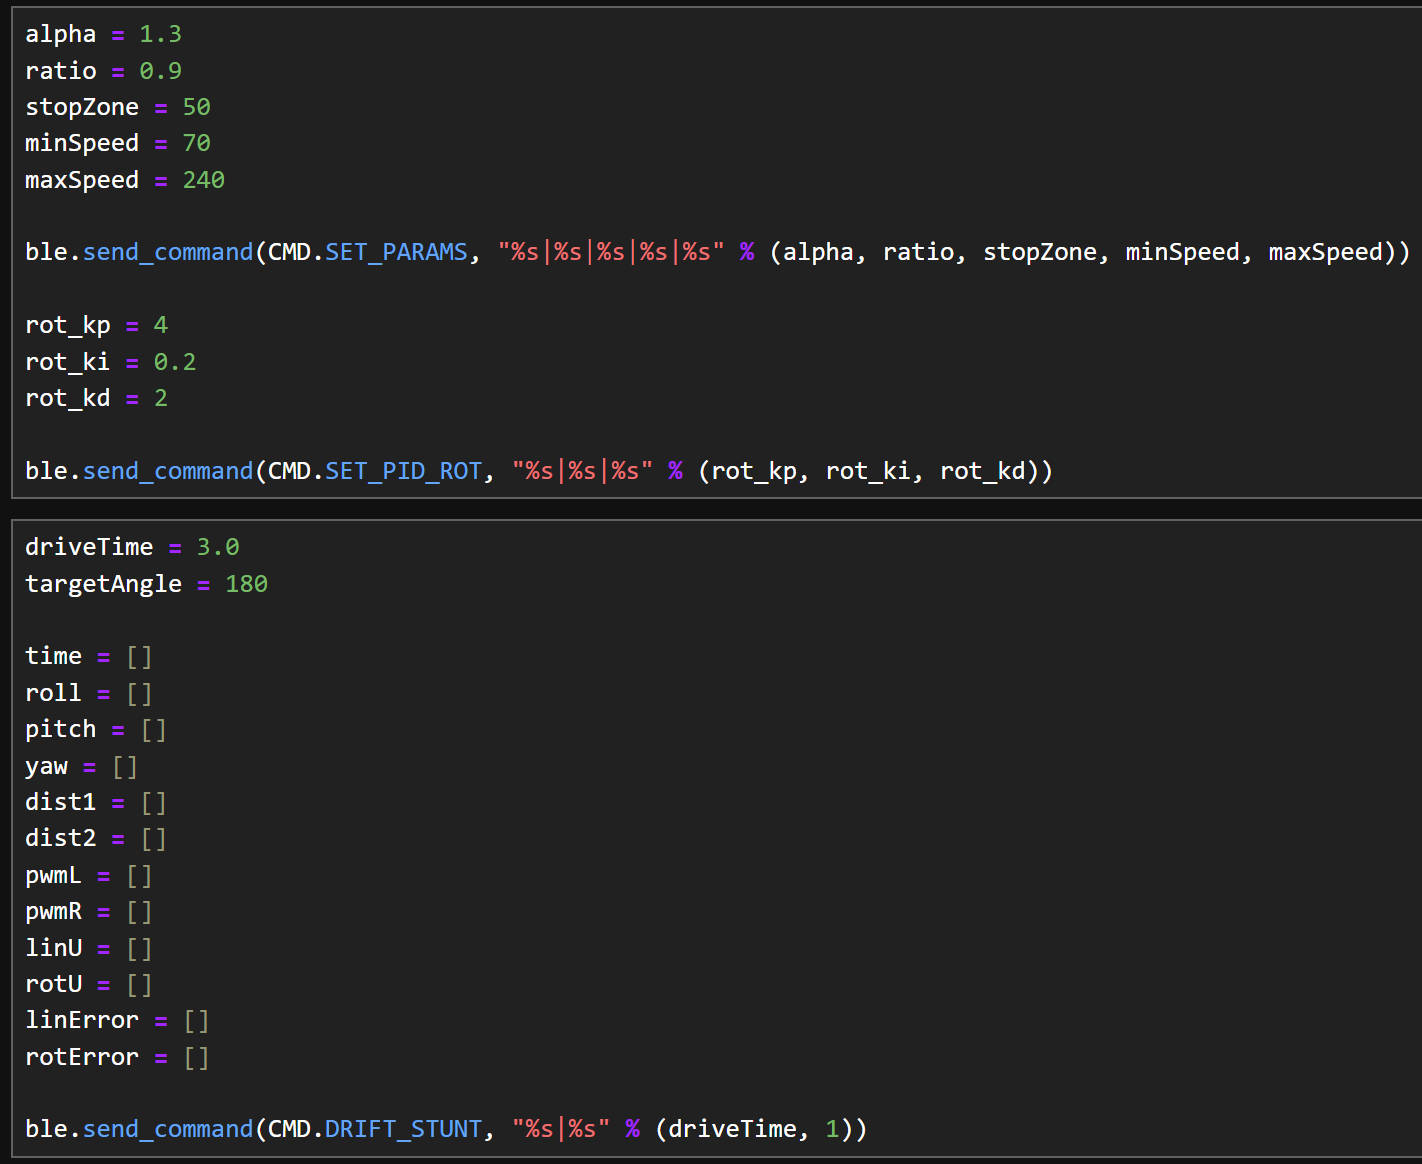Click the 'dist2 = []' line
Screen dimensions: 1422x1164
tap(96, 838)
